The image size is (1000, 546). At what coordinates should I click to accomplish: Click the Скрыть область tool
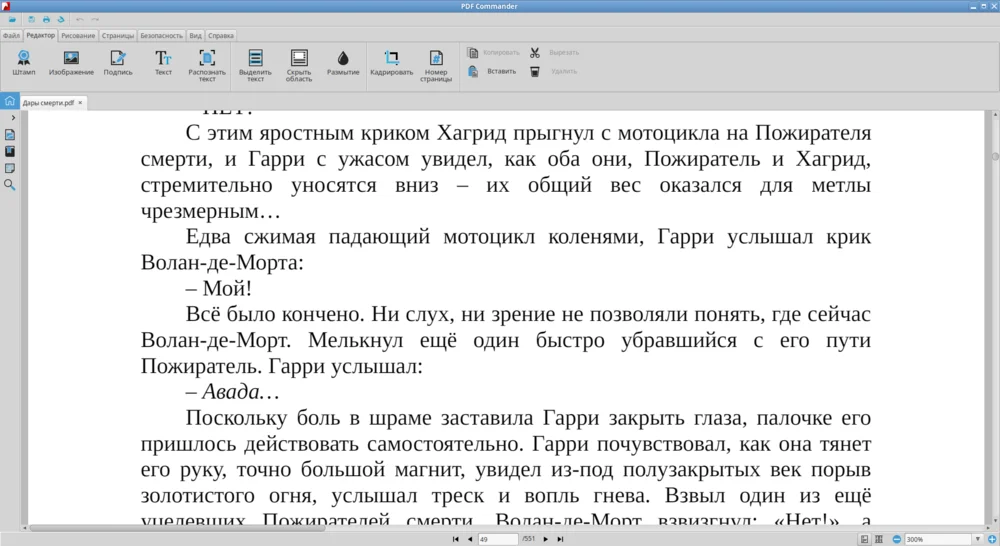tap(299, 63)
